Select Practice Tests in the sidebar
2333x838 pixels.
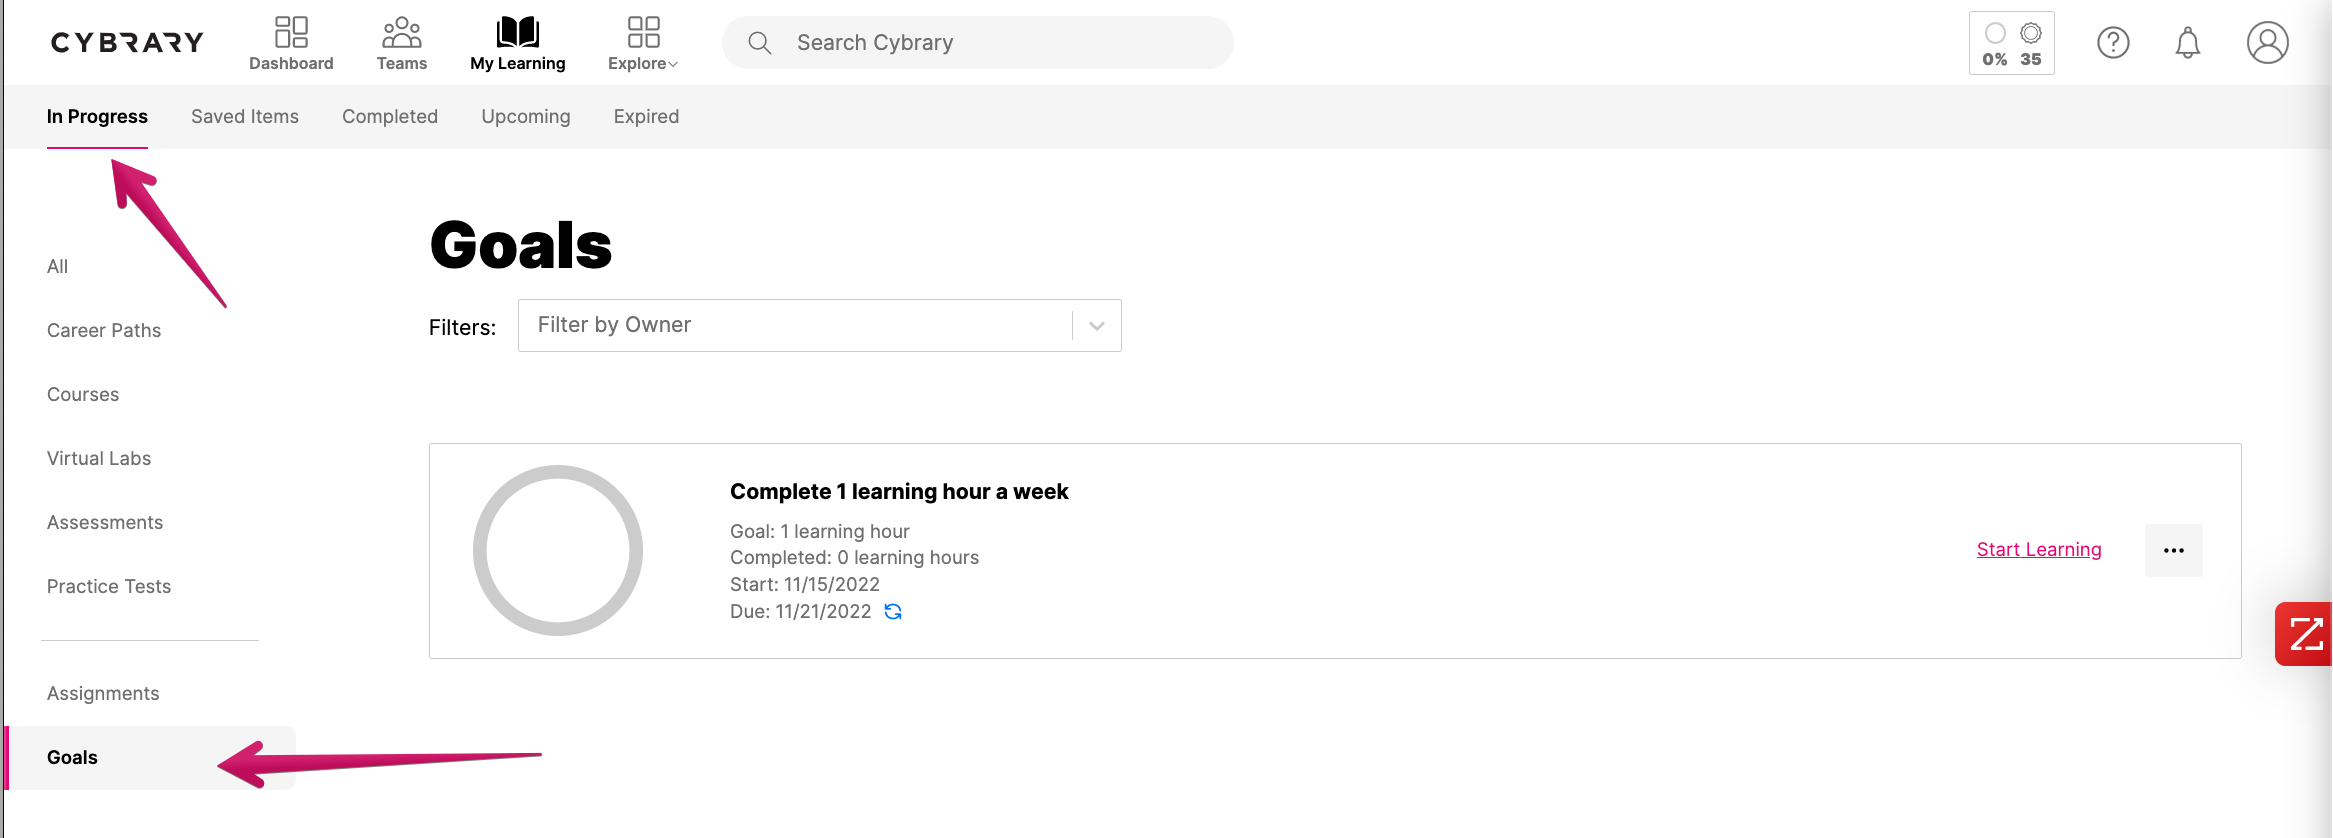pos(109,587)
